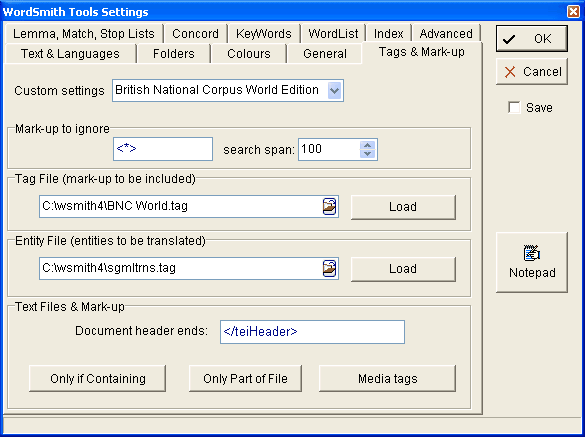This screenshot has width=585, height=437.
Task: Open the Index tab
Action: click(388, 34)
